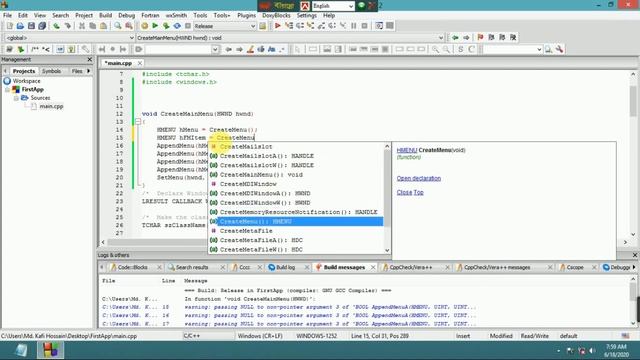Switch to the Build log tab
The width and height of the screenshot is (640, 360).
[x=285, y=267]
